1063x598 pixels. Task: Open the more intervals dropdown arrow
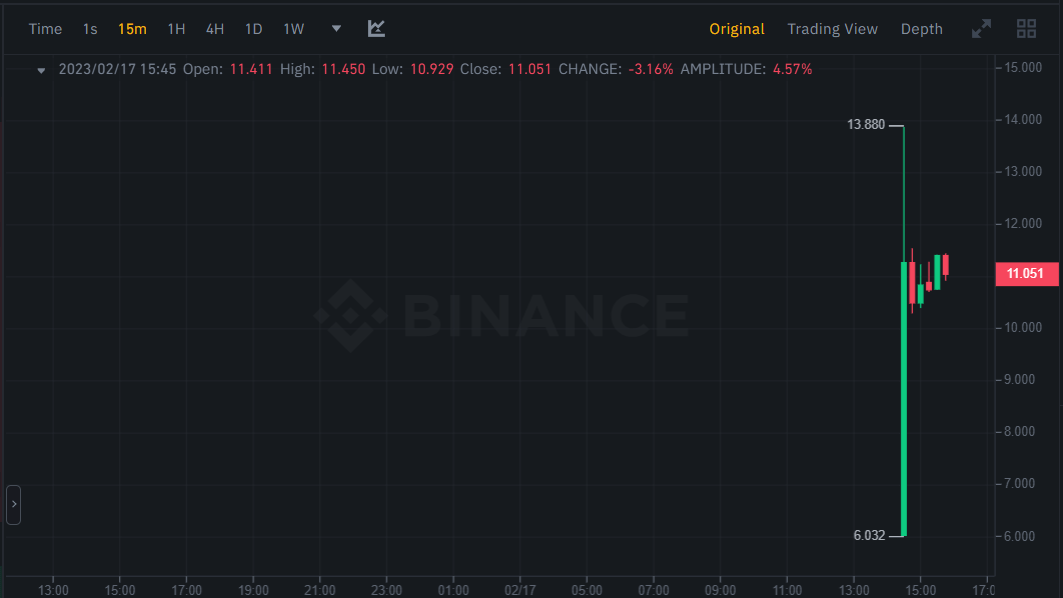coord(336,28)
